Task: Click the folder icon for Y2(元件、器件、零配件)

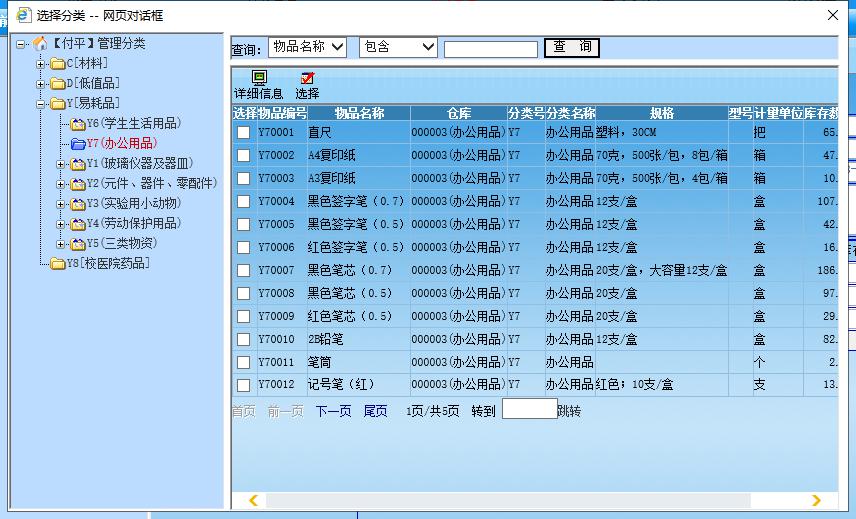Action: tap(78, 184)
